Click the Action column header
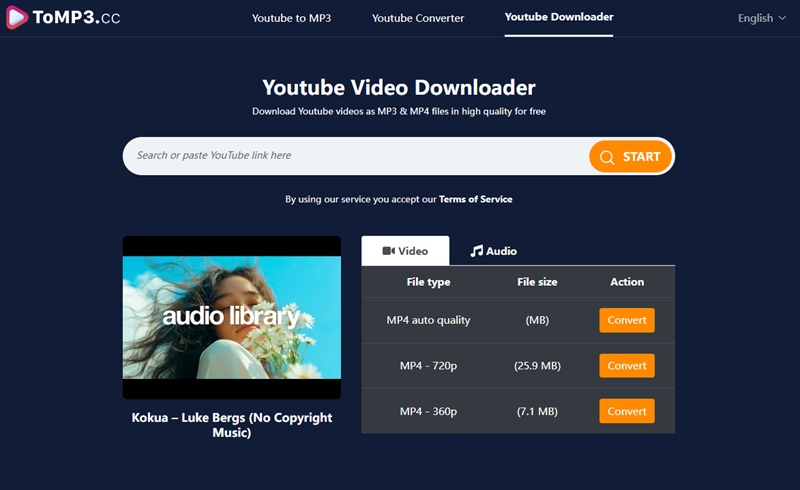The width and height of the screenshot is (800, 490). click(x=627, y=282)
